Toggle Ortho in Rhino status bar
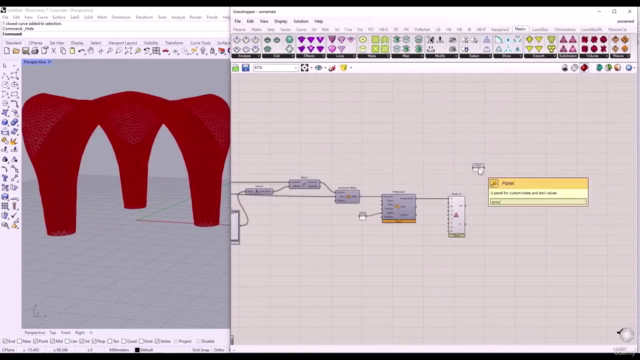This screenshot has width=640, height=360. 219,350
